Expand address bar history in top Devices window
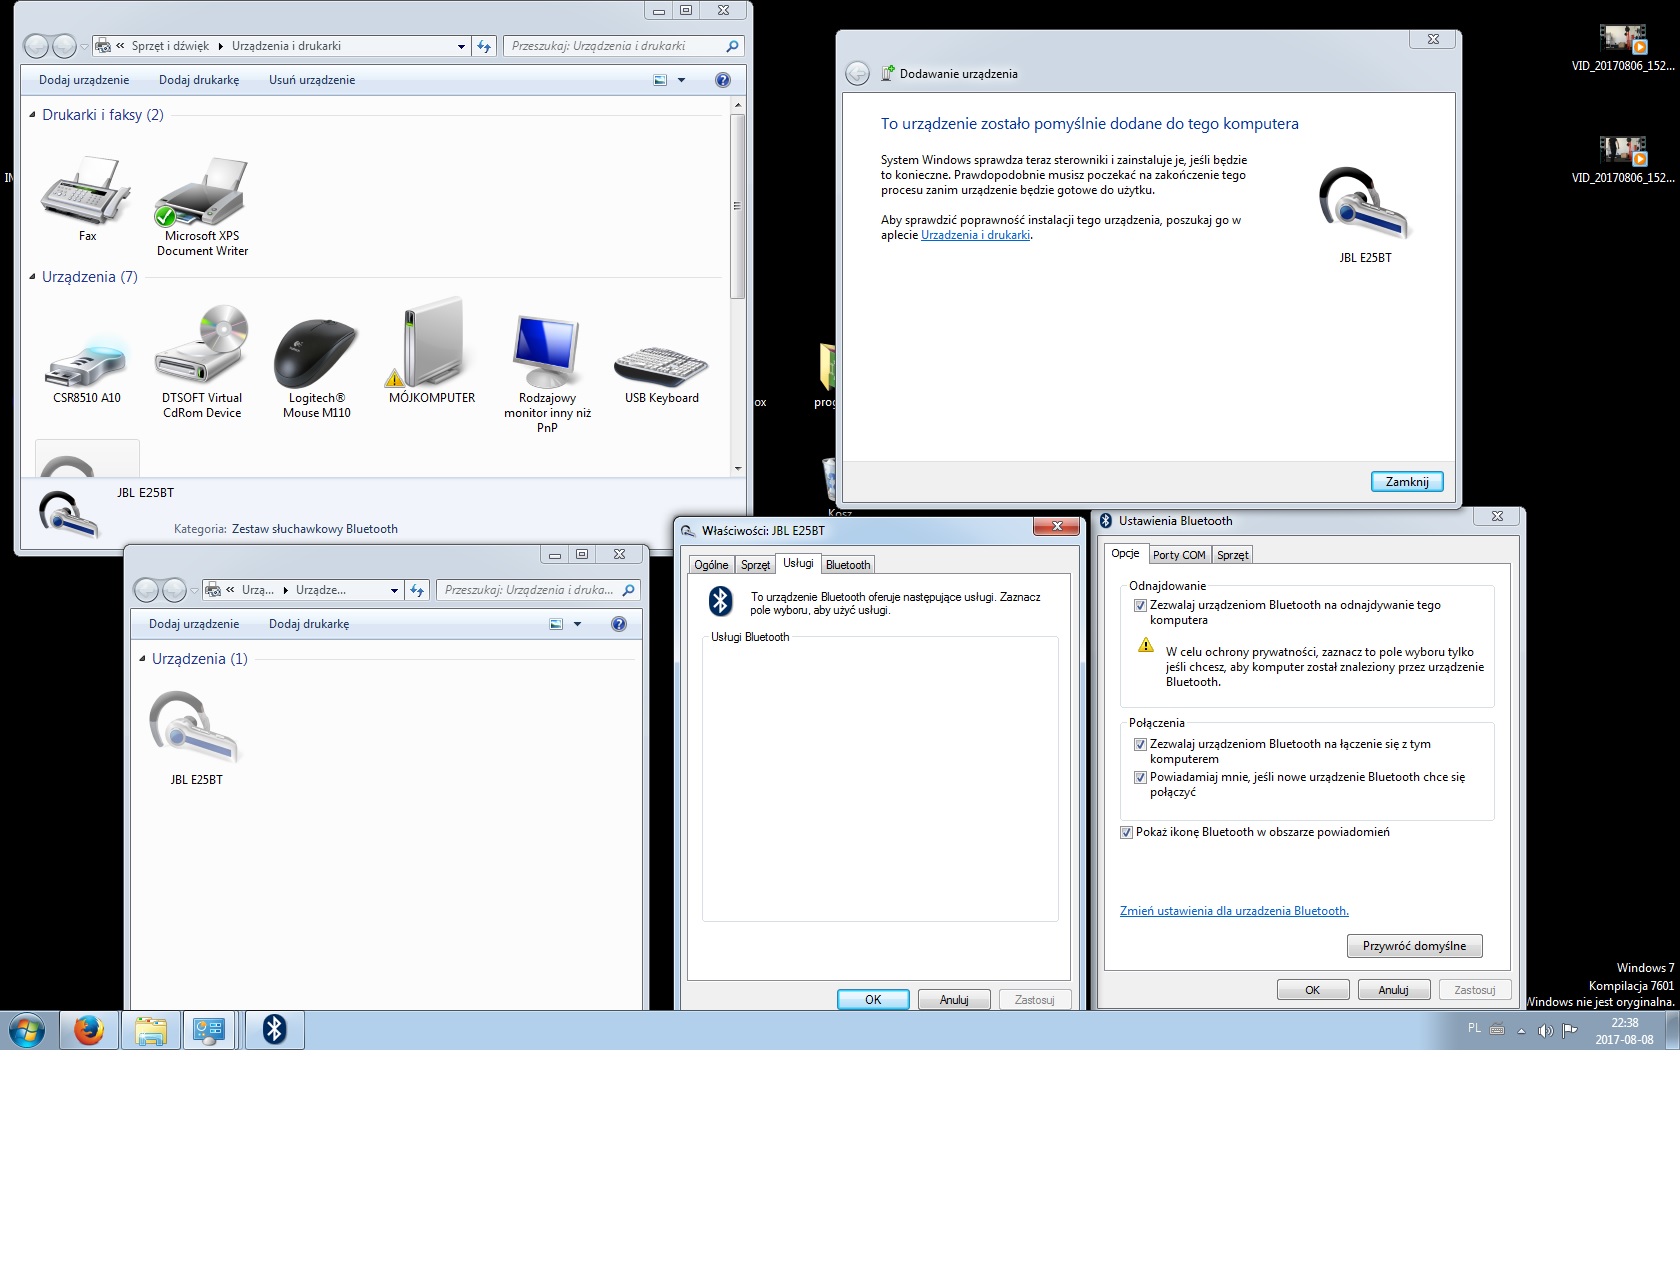 (x=461, y=46)
